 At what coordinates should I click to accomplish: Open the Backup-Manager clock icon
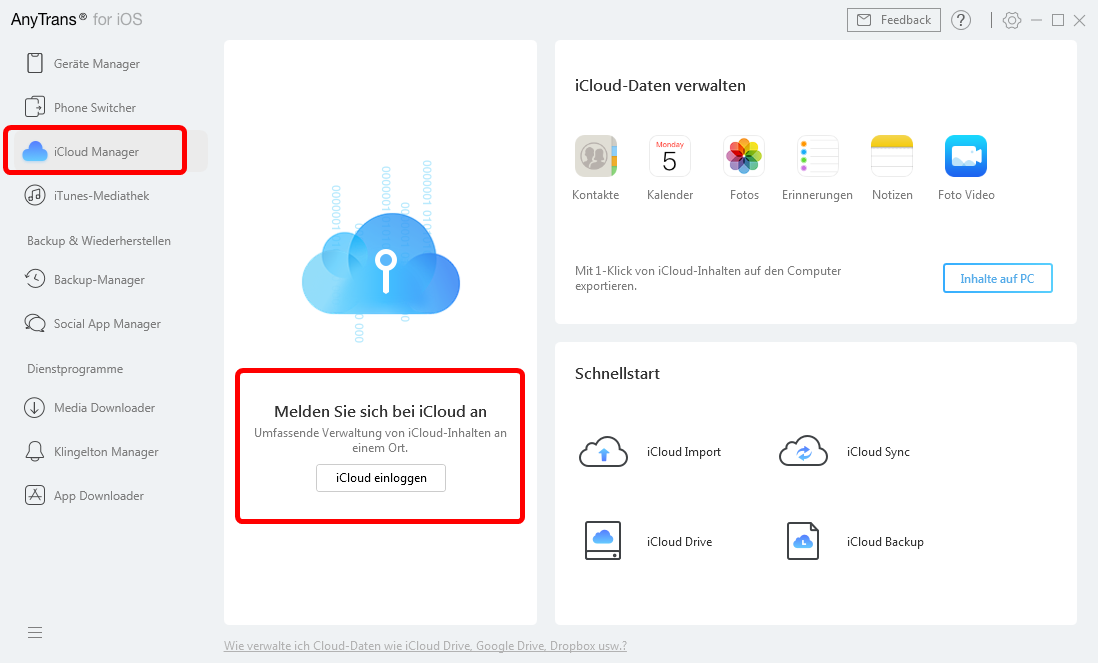point(34,279)
